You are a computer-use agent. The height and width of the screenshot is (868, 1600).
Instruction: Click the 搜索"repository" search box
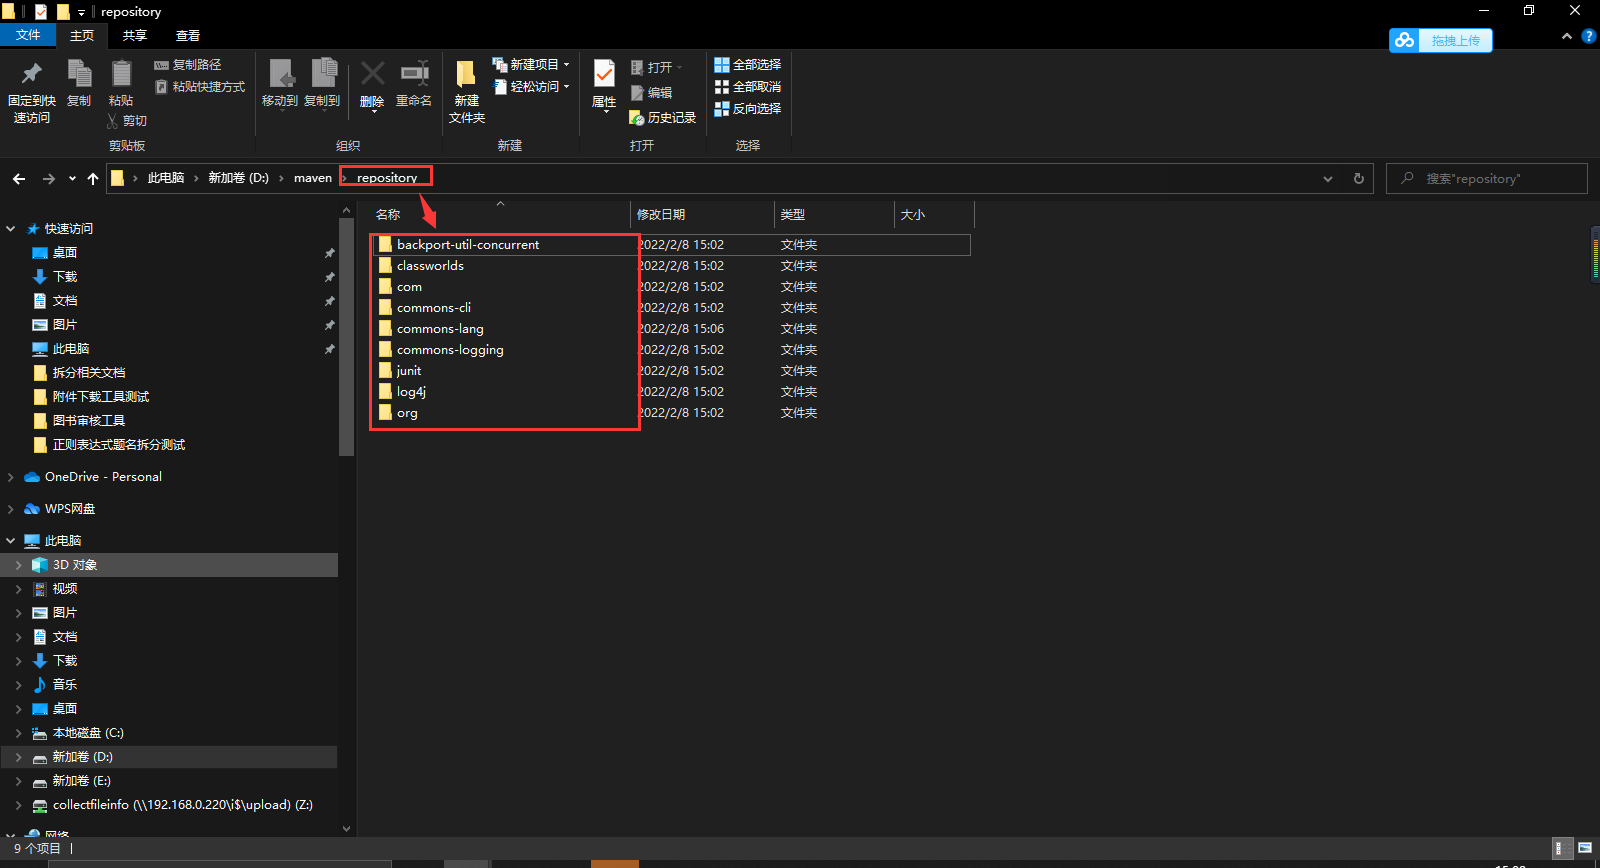[x=1487, y=179]
